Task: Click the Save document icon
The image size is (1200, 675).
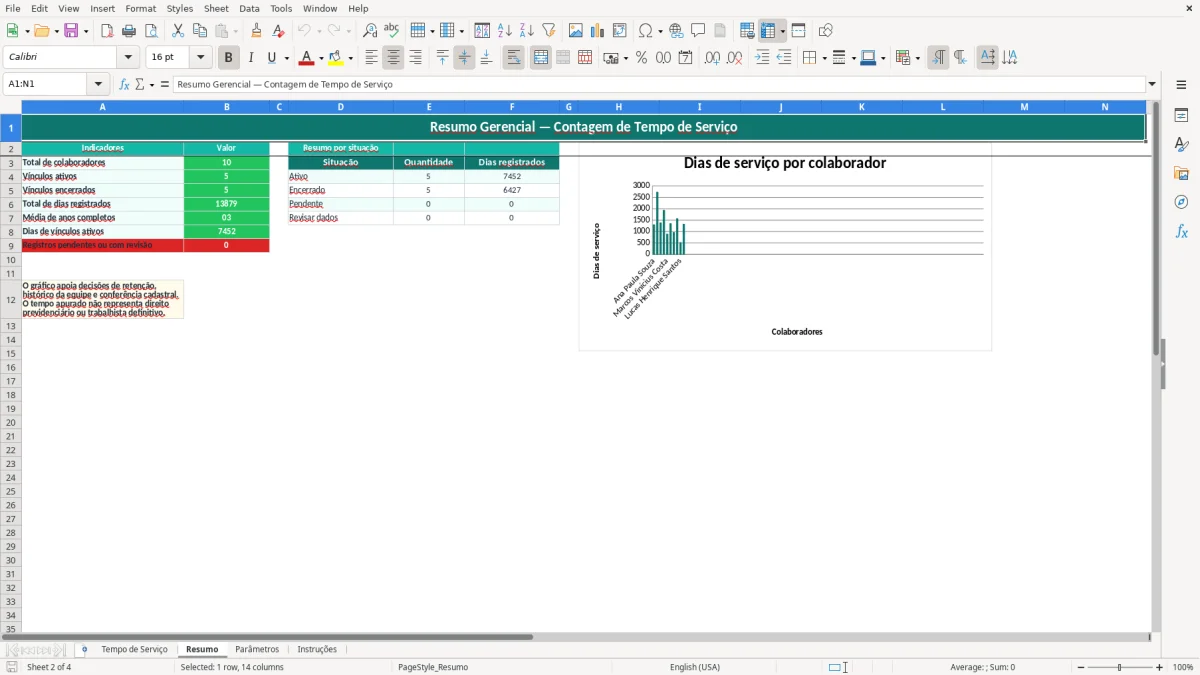Action: tap(71, 31)
